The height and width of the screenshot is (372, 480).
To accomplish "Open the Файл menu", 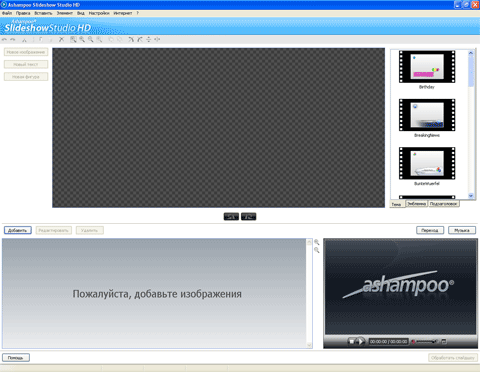I will pos(7,13).
